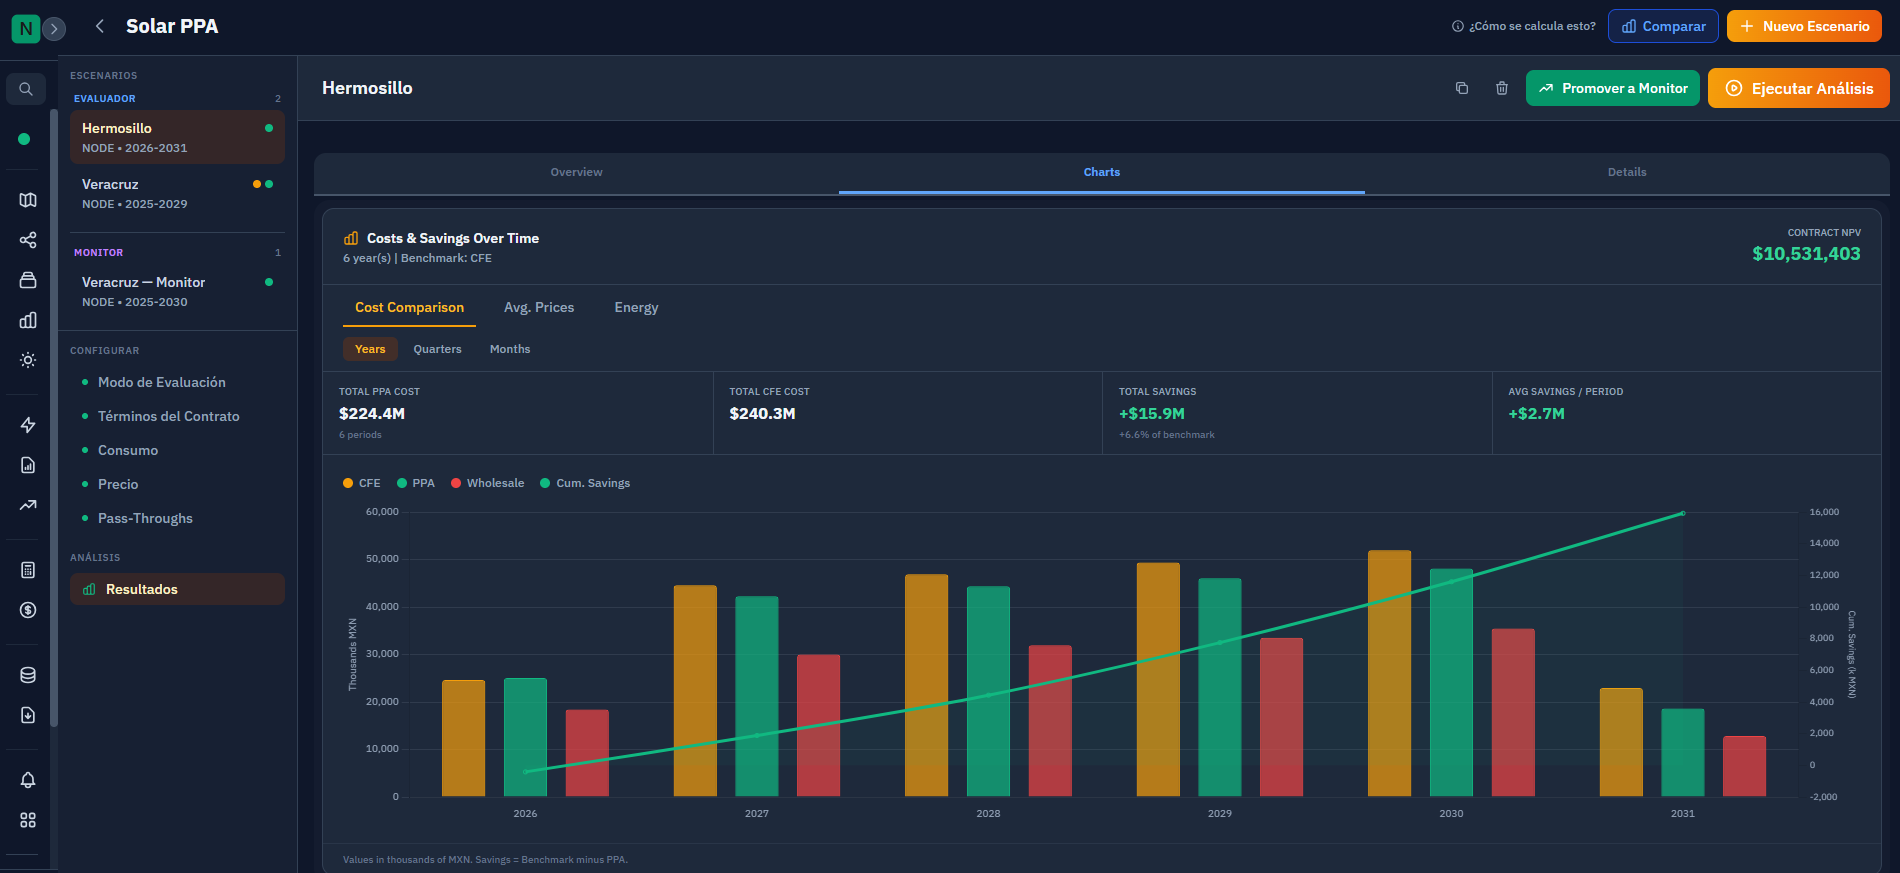Open the map icon in left rail
The image size is (1900, 873).
click(28, 200)
